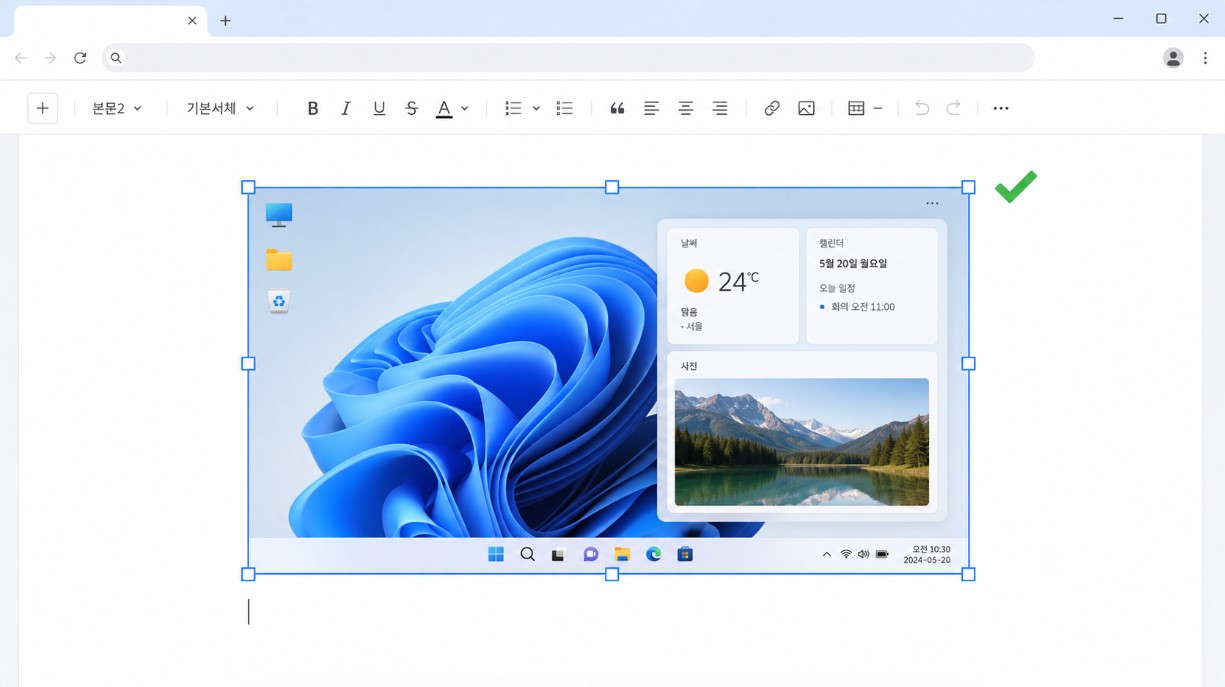
Task: Open the 기본서체 font dropdown
Action: tap(220, 108)
